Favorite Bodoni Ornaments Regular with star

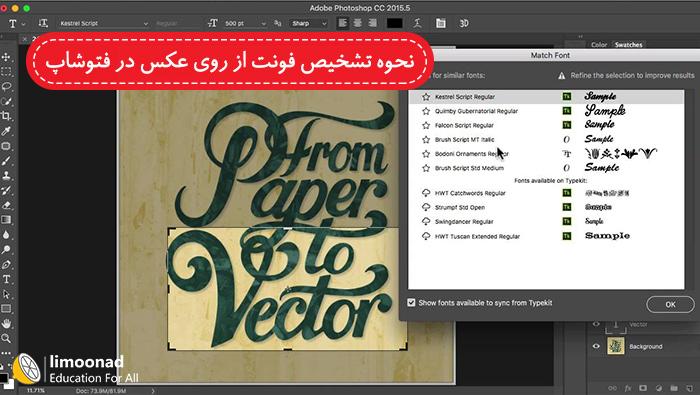pos(426,154)
